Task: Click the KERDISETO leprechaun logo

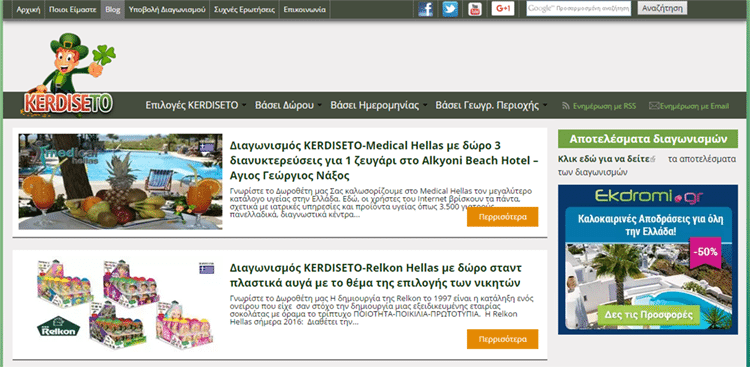Action: (x=68, y=74)
